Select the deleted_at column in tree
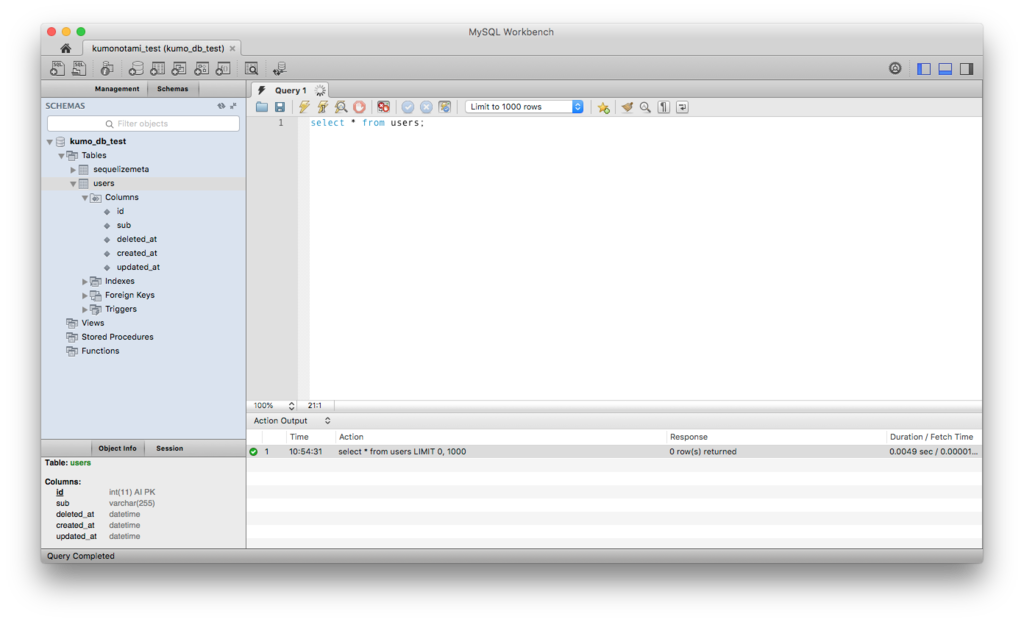The height and width of the screenshot is (622, 1024). click(136, 239)
